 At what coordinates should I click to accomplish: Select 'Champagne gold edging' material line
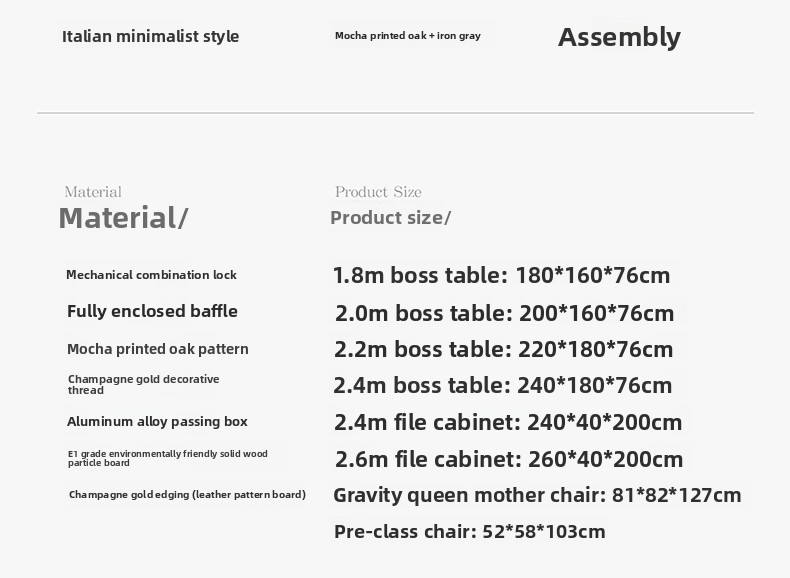click(x=187, y=494)
